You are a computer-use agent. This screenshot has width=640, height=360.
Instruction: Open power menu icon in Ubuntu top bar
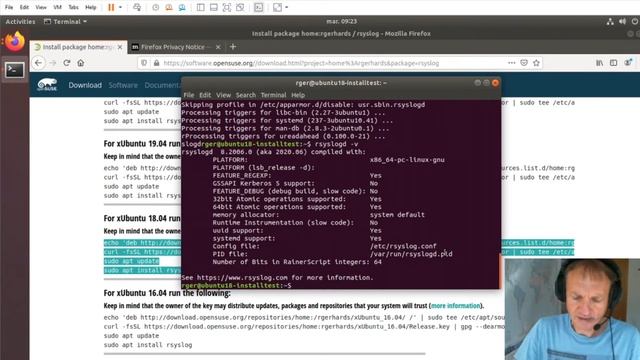point(635,22)
